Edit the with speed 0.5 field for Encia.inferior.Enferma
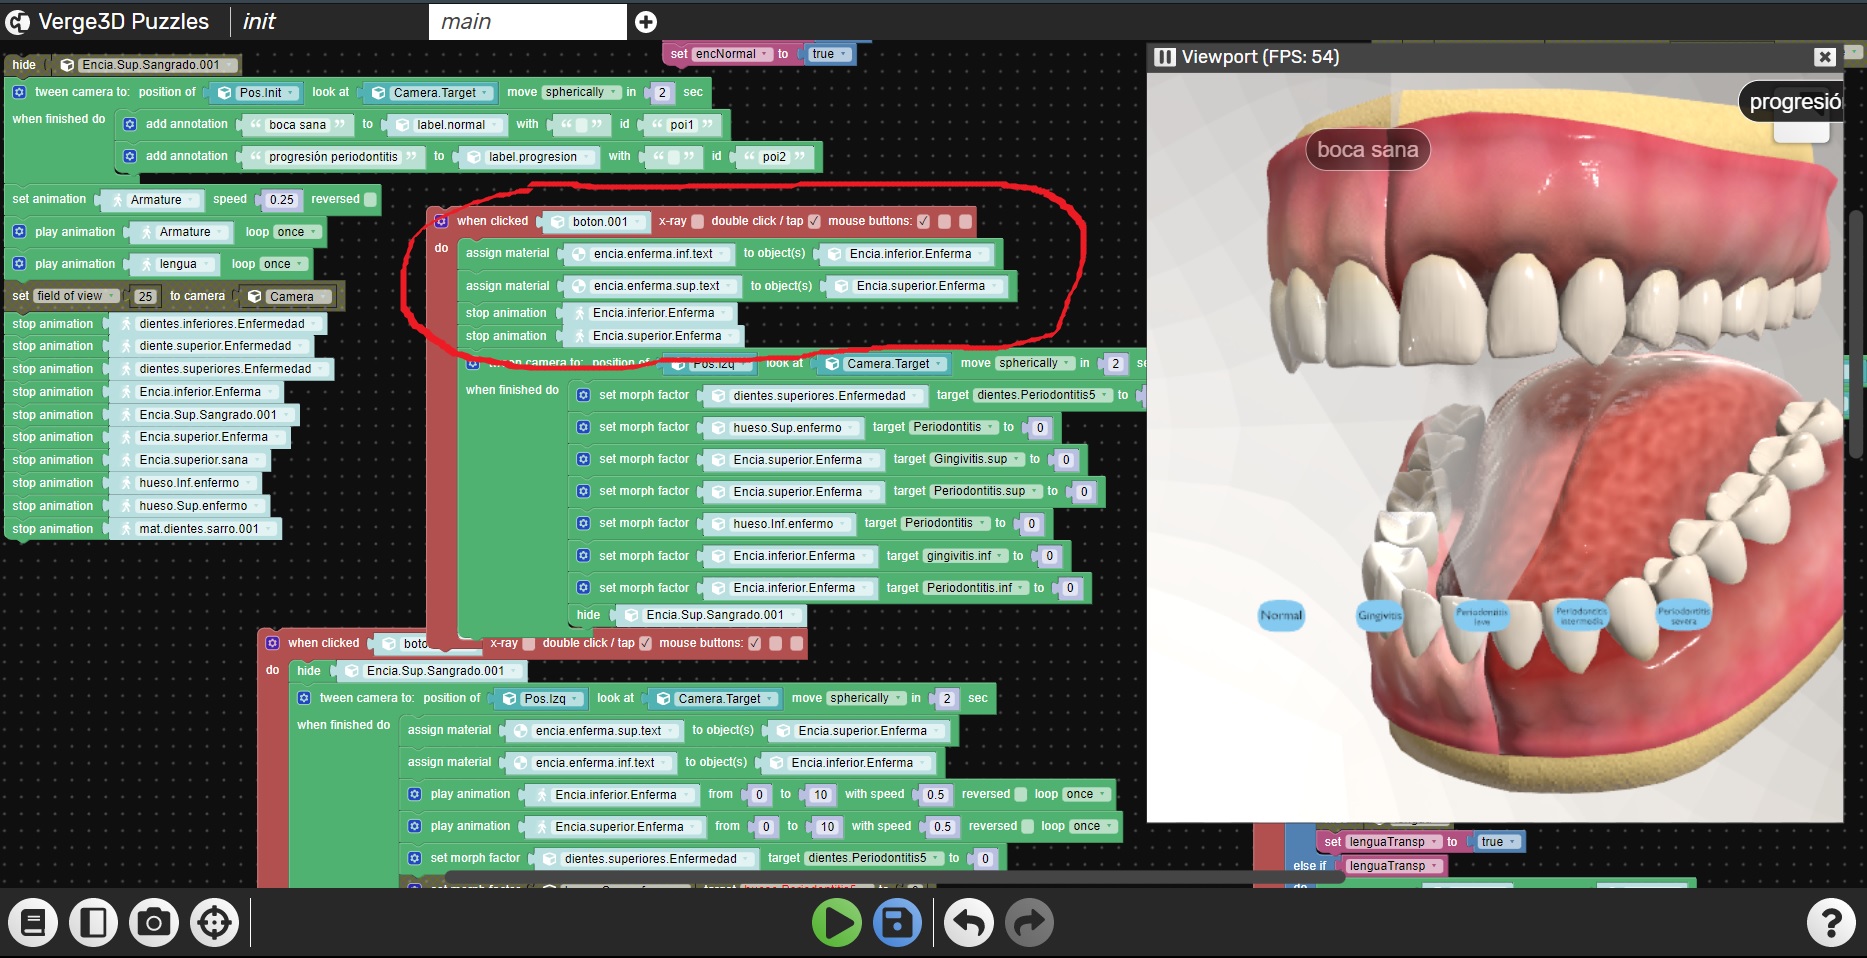Viewport: 1867px width, 958px height. [935, 795]
